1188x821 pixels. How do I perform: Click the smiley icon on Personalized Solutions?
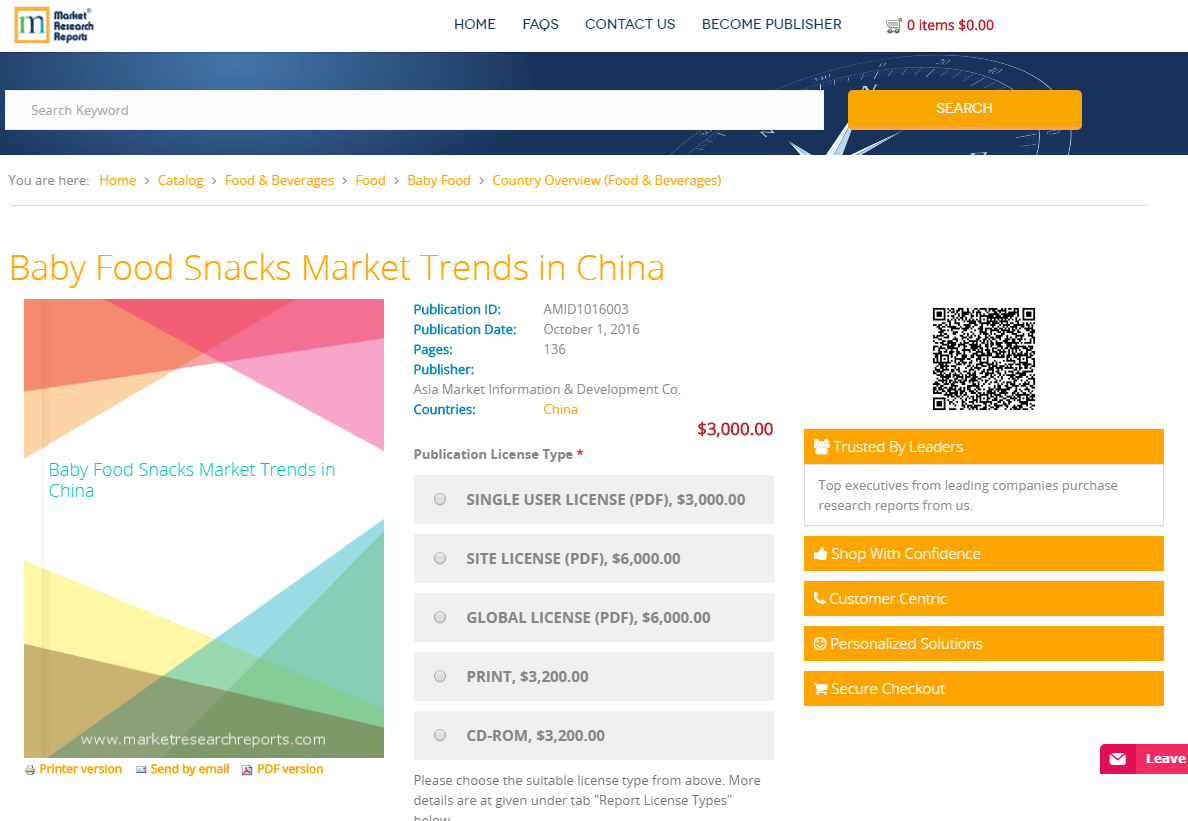coord(821,643)
